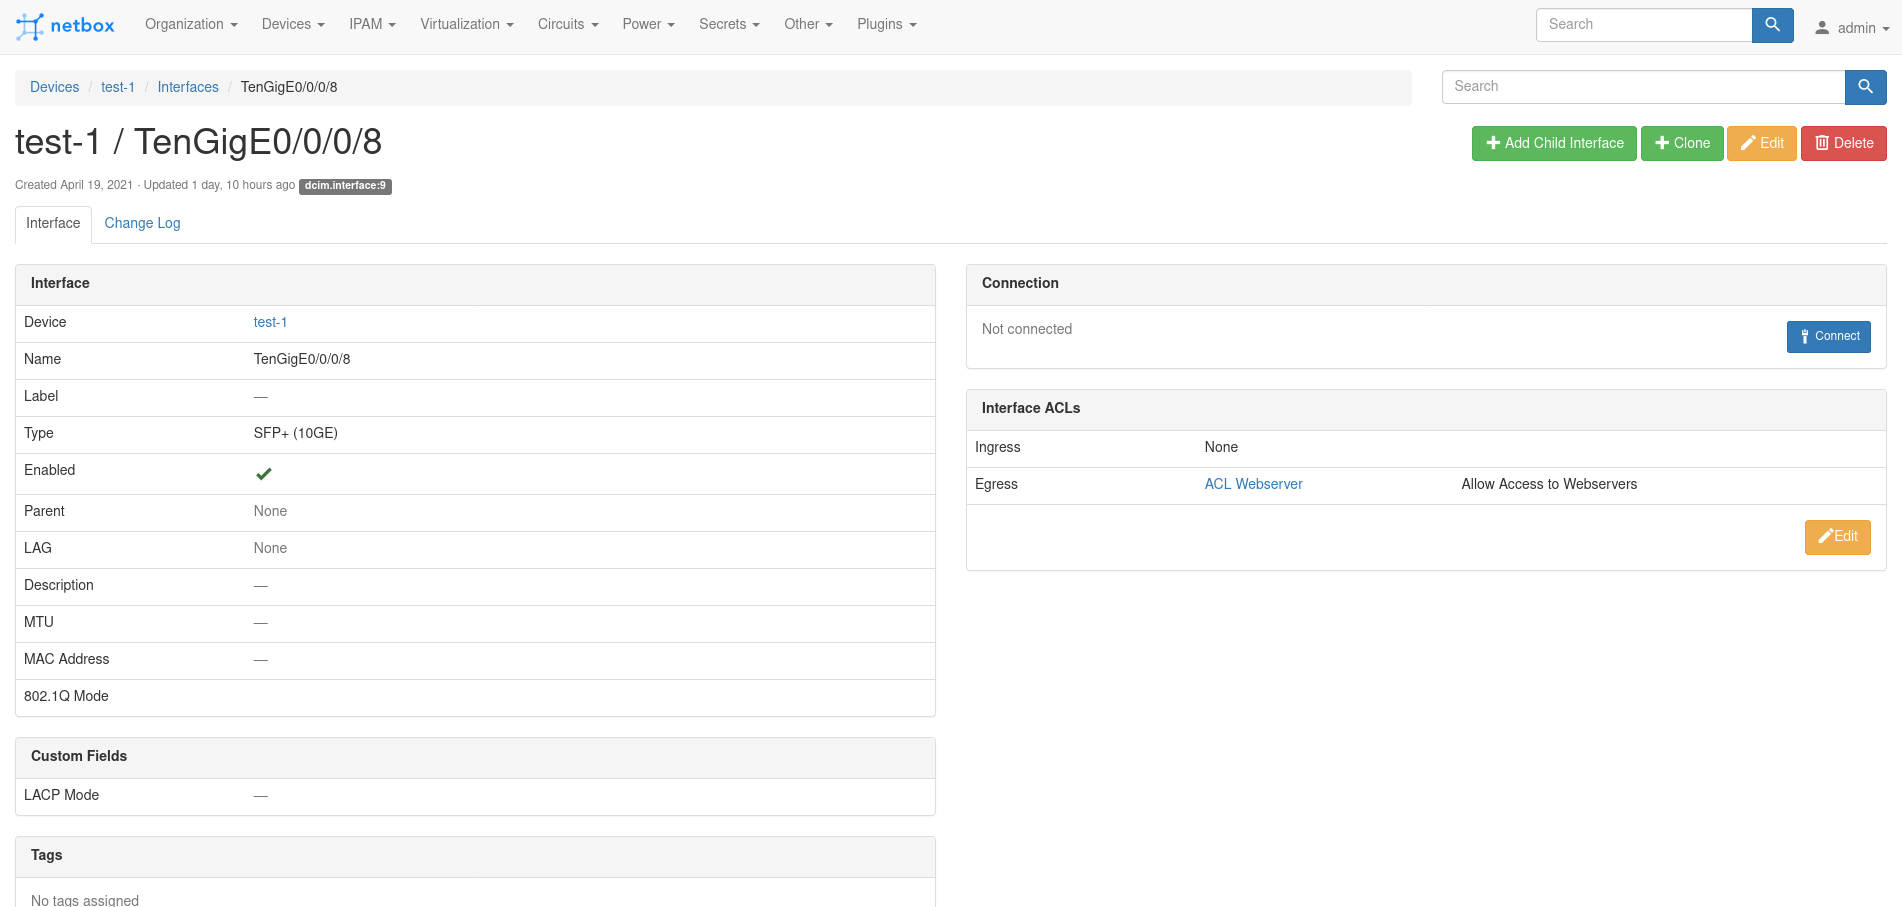Click the admin user icon

[x=1822, y=28]
